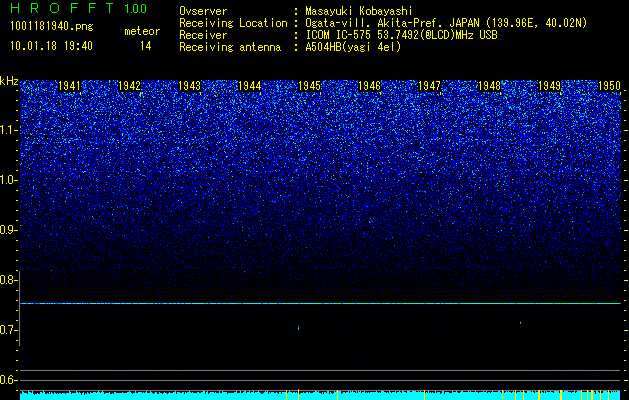Click the 1950 time axis label

(x=609, y=86)
